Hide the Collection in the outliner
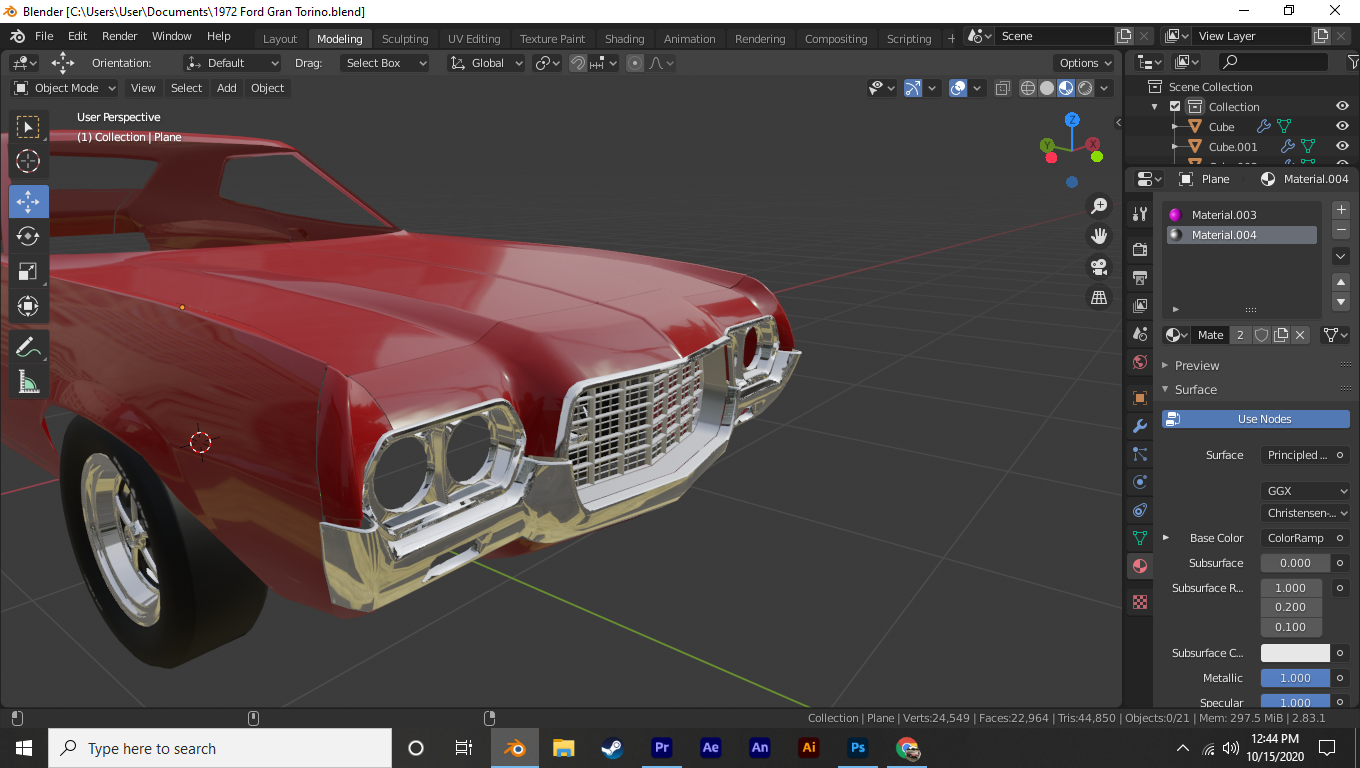1360x768 pixels. click(1342, 107)
